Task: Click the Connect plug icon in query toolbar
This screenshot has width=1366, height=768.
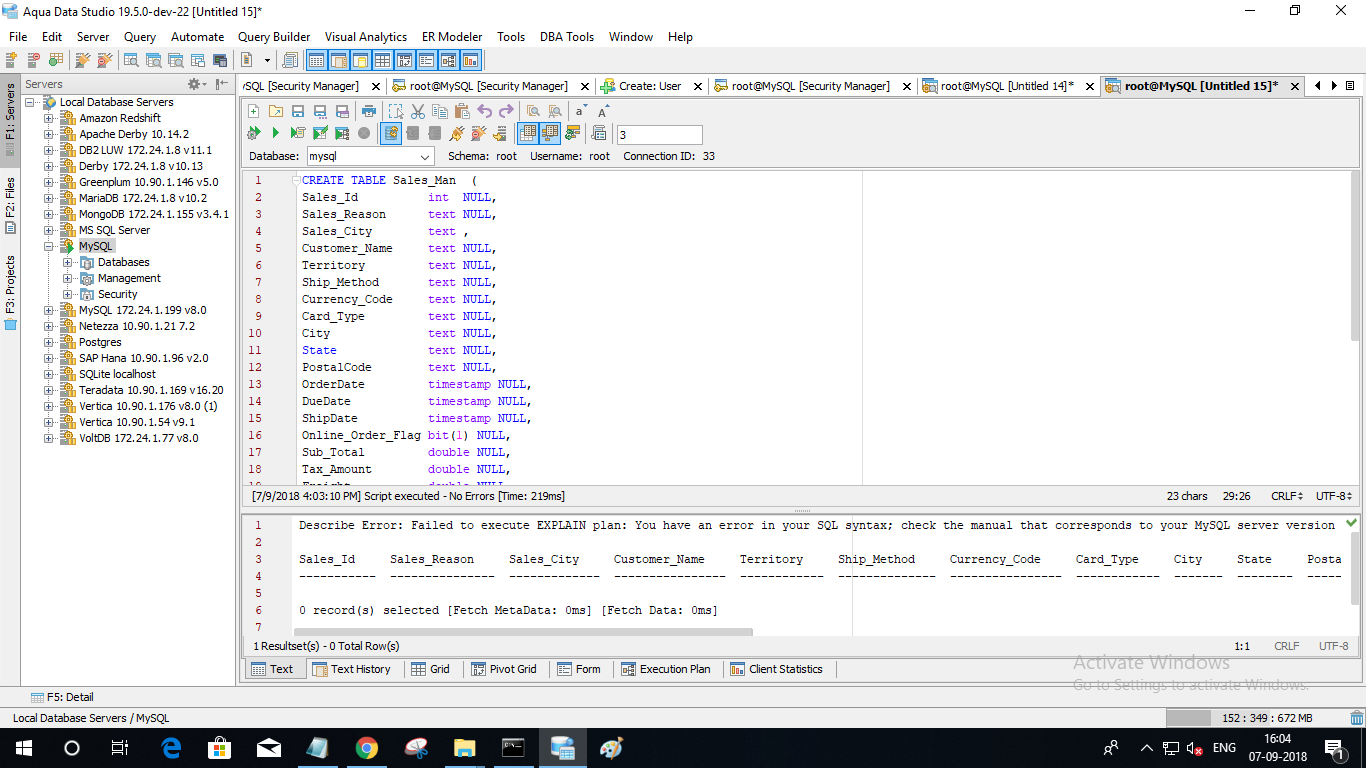Action: pyautogui.click(x=457, y=133)
